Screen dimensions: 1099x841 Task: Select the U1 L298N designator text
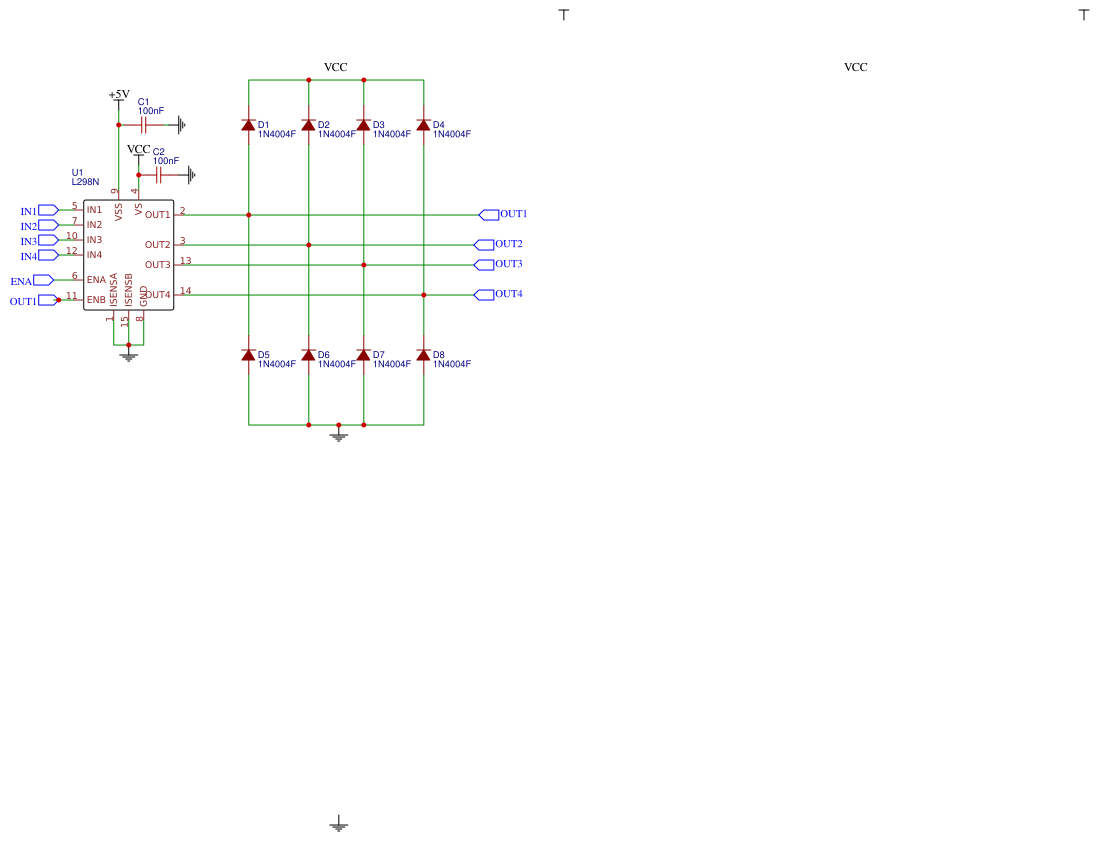pos(86,177)
